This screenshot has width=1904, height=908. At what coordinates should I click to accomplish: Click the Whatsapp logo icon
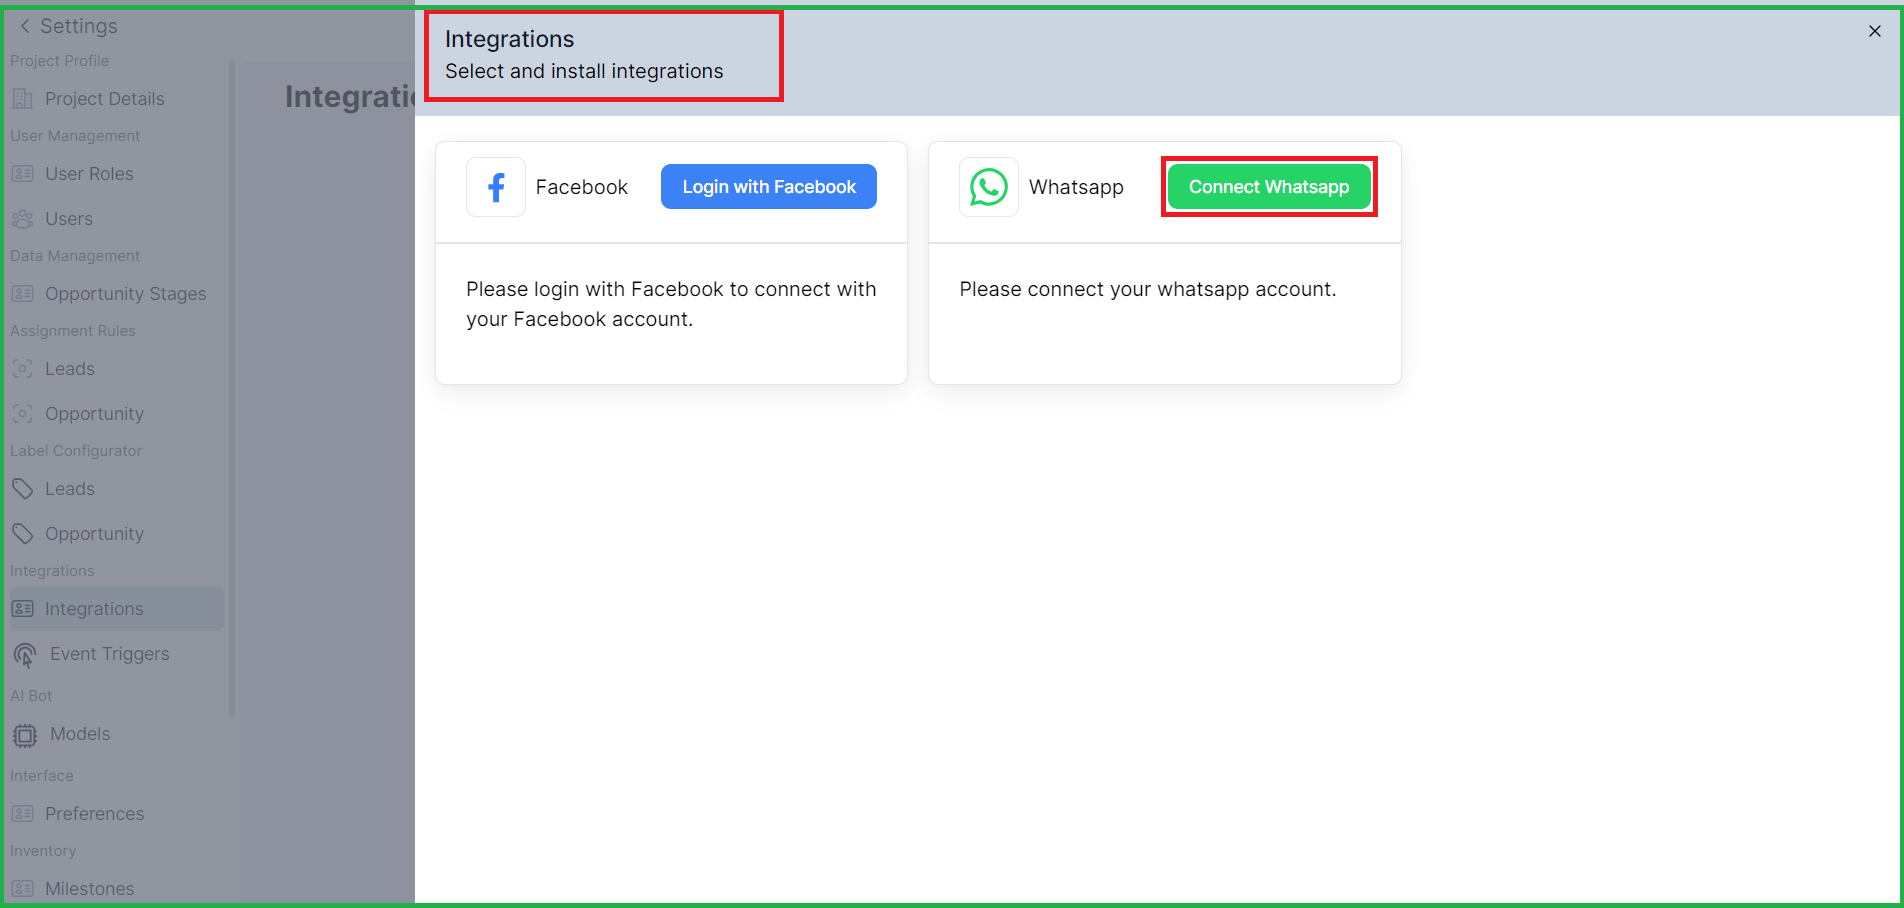pyautogui.click(x=989, y=187)
